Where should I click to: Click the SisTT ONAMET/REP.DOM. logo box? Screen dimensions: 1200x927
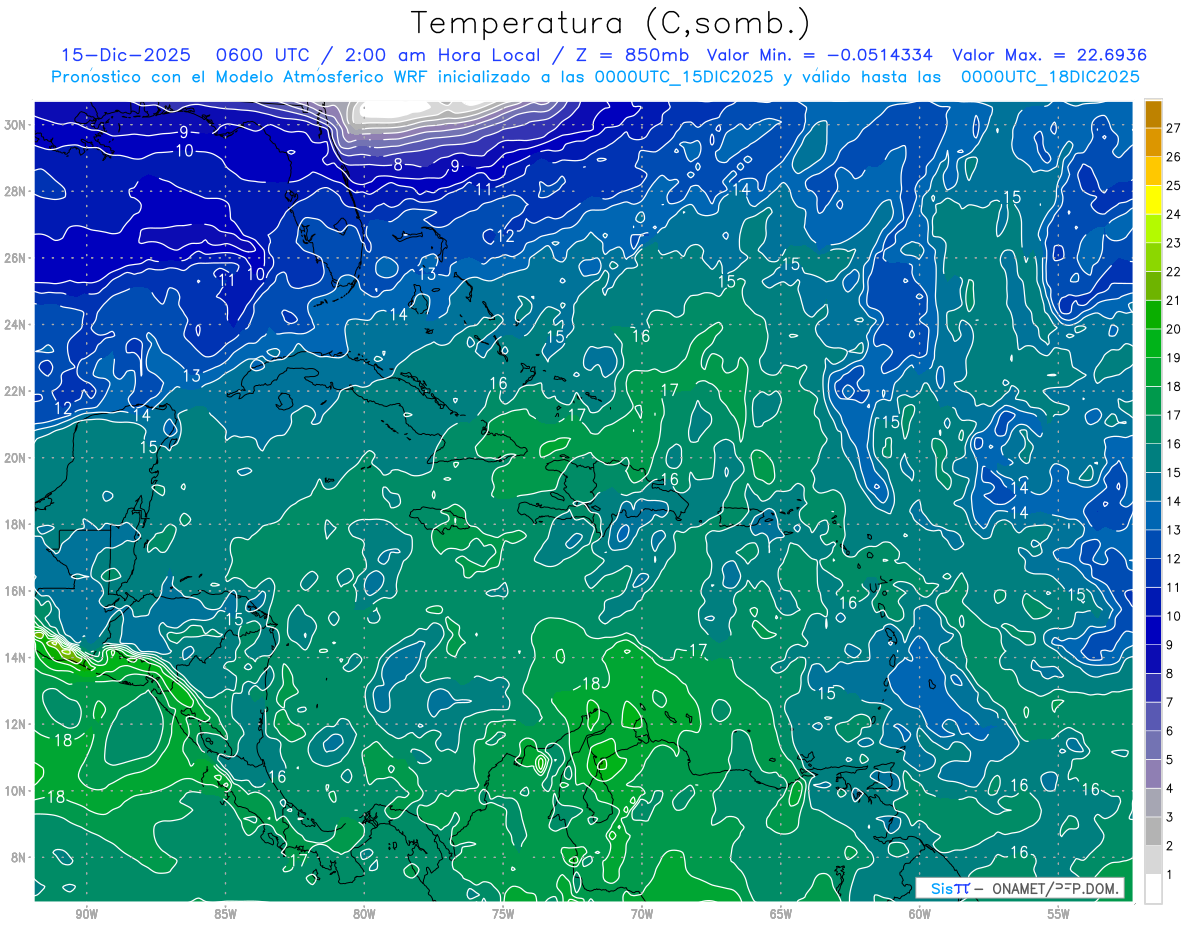[x=1020, y=888]
